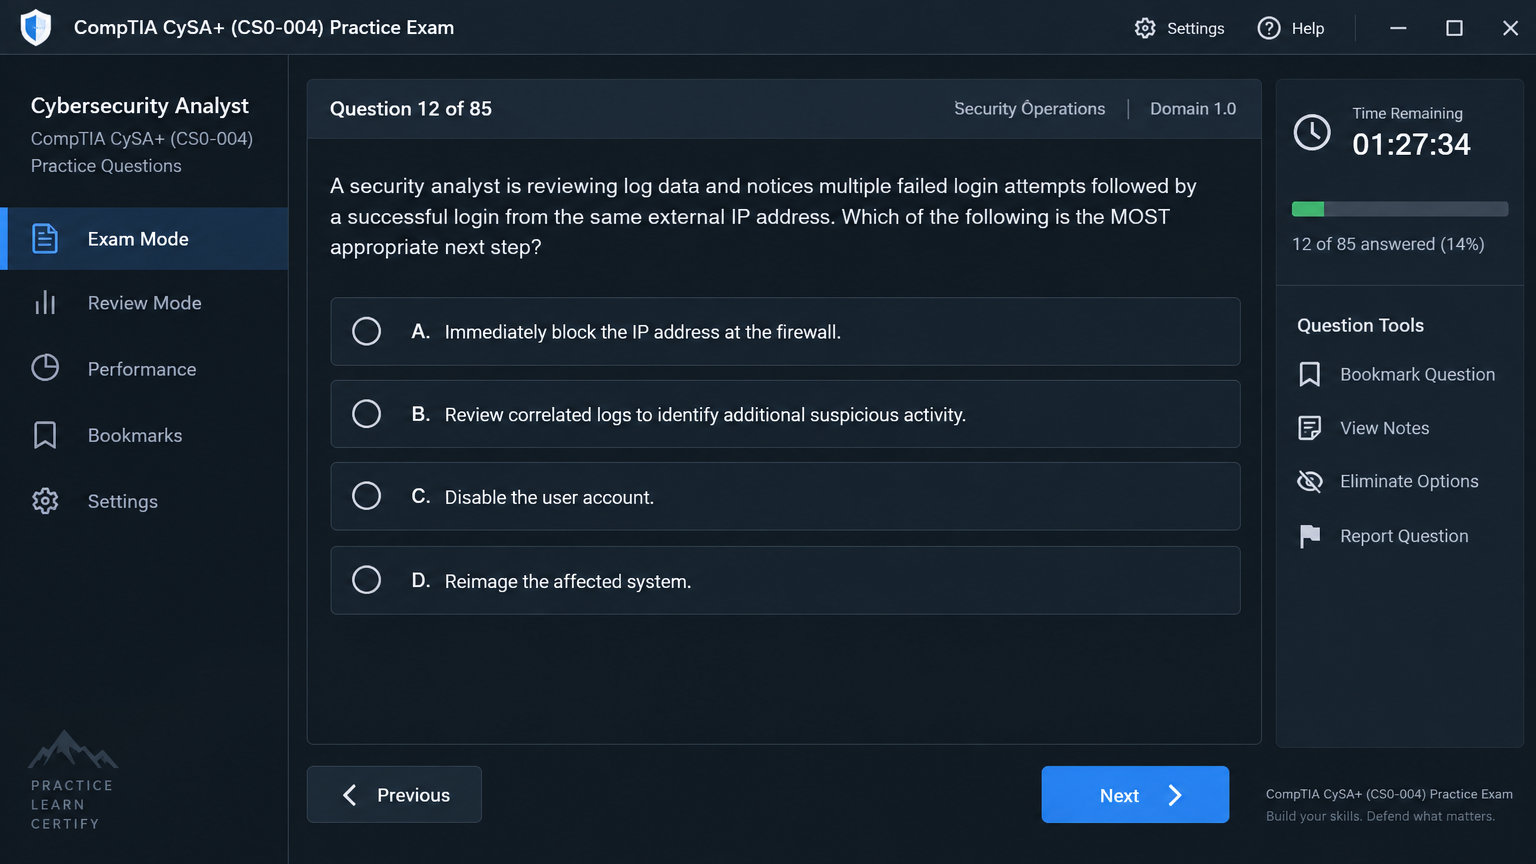Switch to Review Mode in sidebar
Image resolution: width=1536 pixels, height=864 pixels.
click(x=144, y=303)
